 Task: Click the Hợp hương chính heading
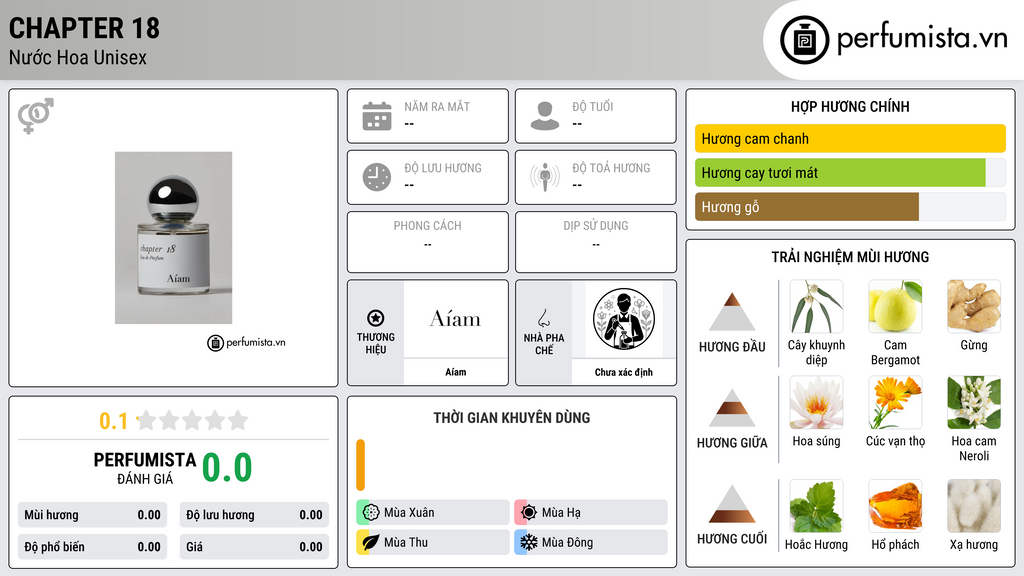pos(850,106)
